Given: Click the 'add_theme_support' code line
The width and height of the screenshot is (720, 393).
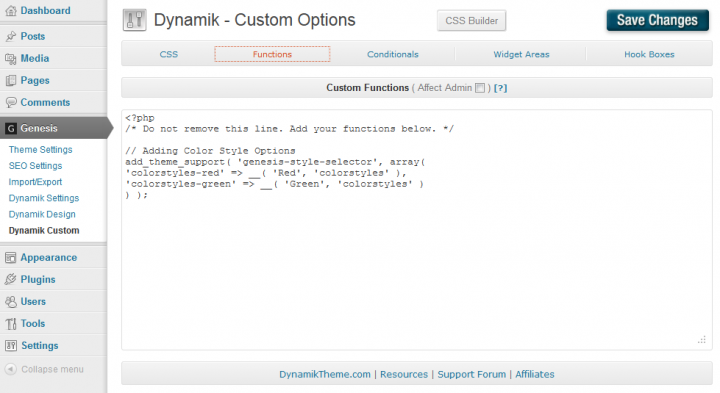Looking at the screenshot, I should (276, 162).
